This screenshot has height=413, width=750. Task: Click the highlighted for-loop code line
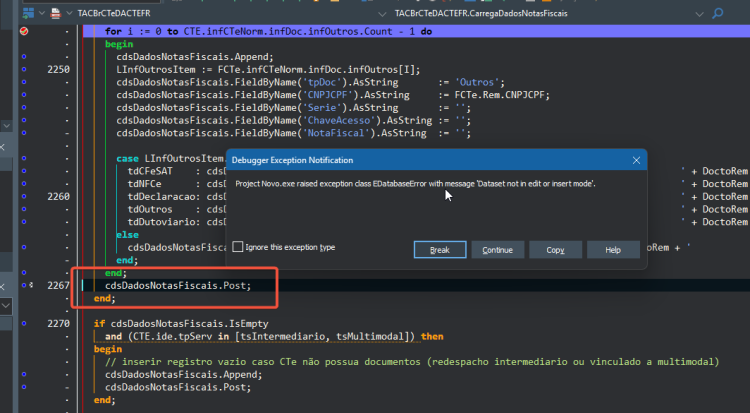coord(416,31)
